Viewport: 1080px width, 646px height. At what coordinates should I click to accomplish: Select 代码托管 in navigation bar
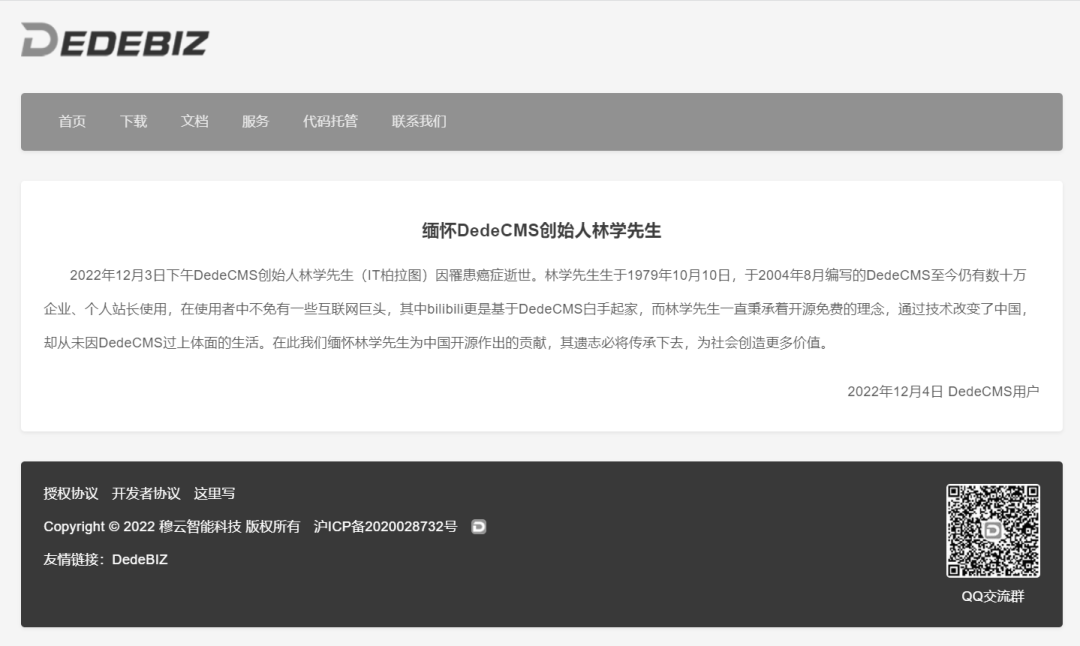pos(331,121)
